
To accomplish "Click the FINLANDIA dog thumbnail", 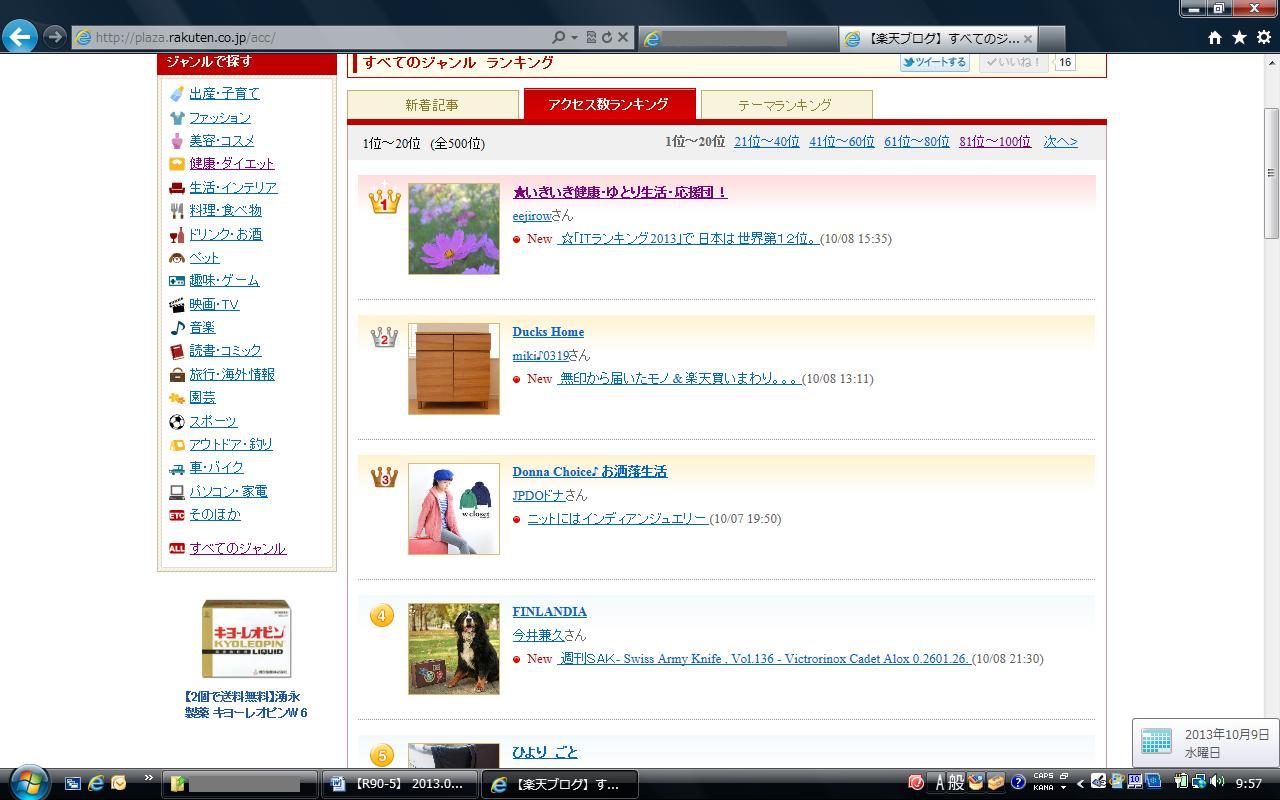I will [x=453, y=648].
